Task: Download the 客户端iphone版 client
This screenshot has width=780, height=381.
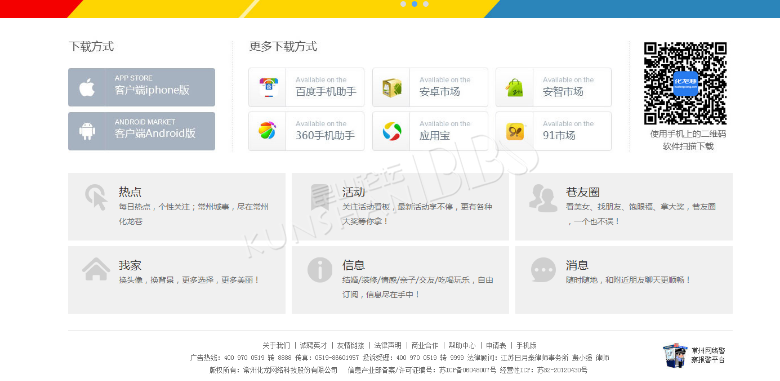Action: 141,87
